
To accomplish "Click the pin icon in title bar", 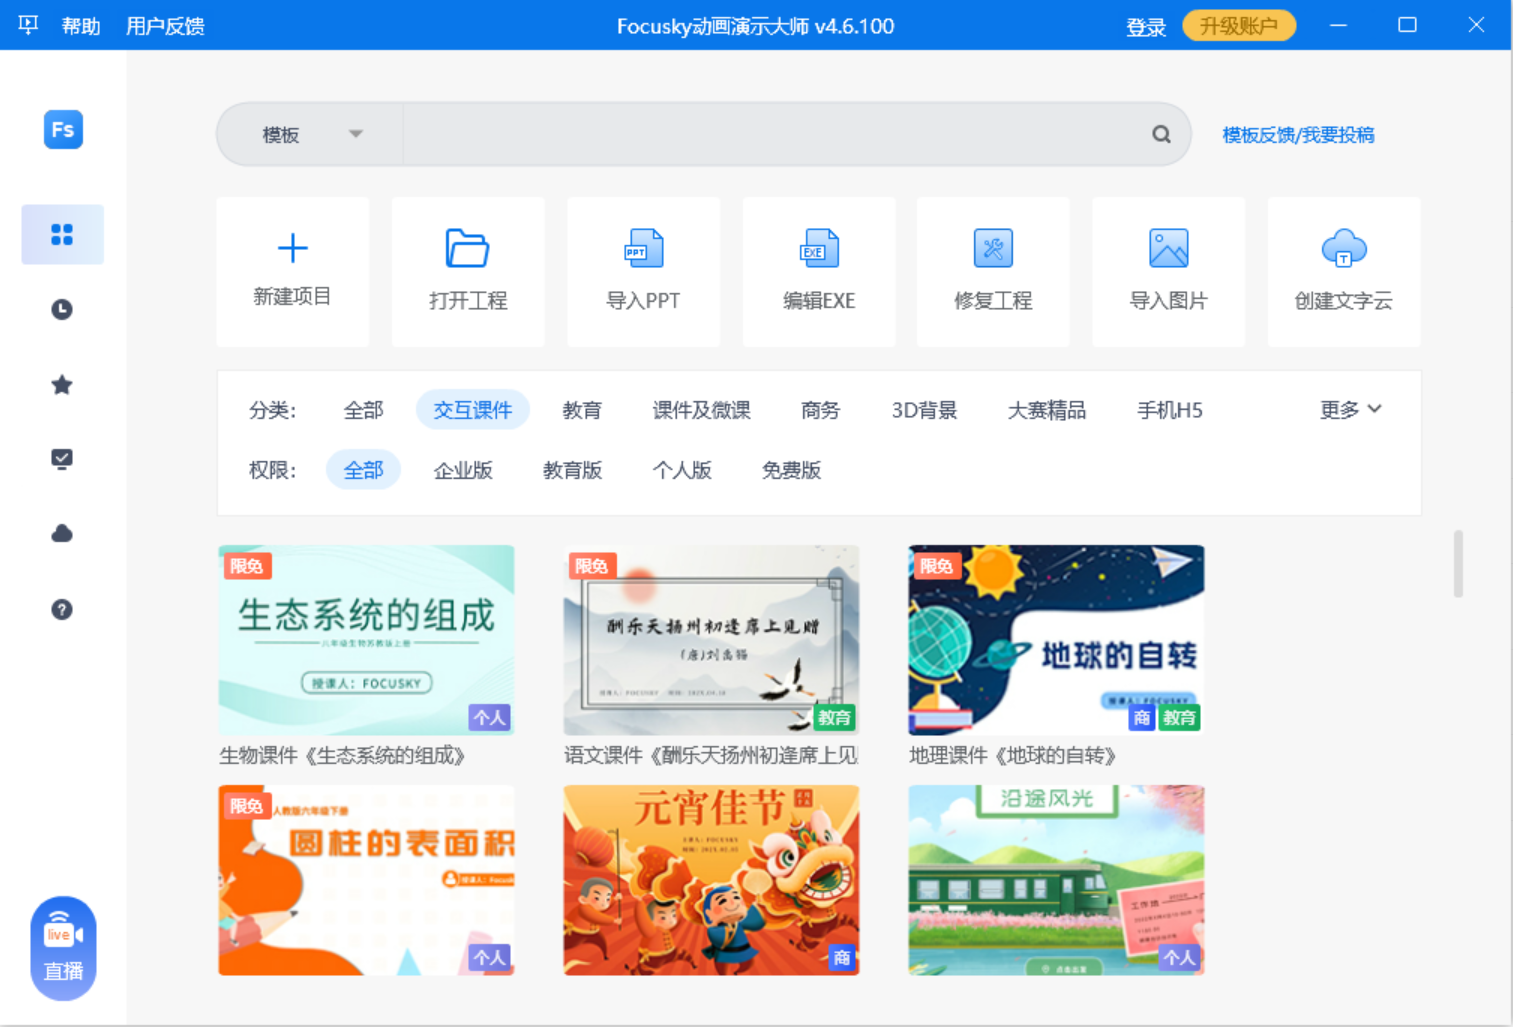I will coord(28,25).
